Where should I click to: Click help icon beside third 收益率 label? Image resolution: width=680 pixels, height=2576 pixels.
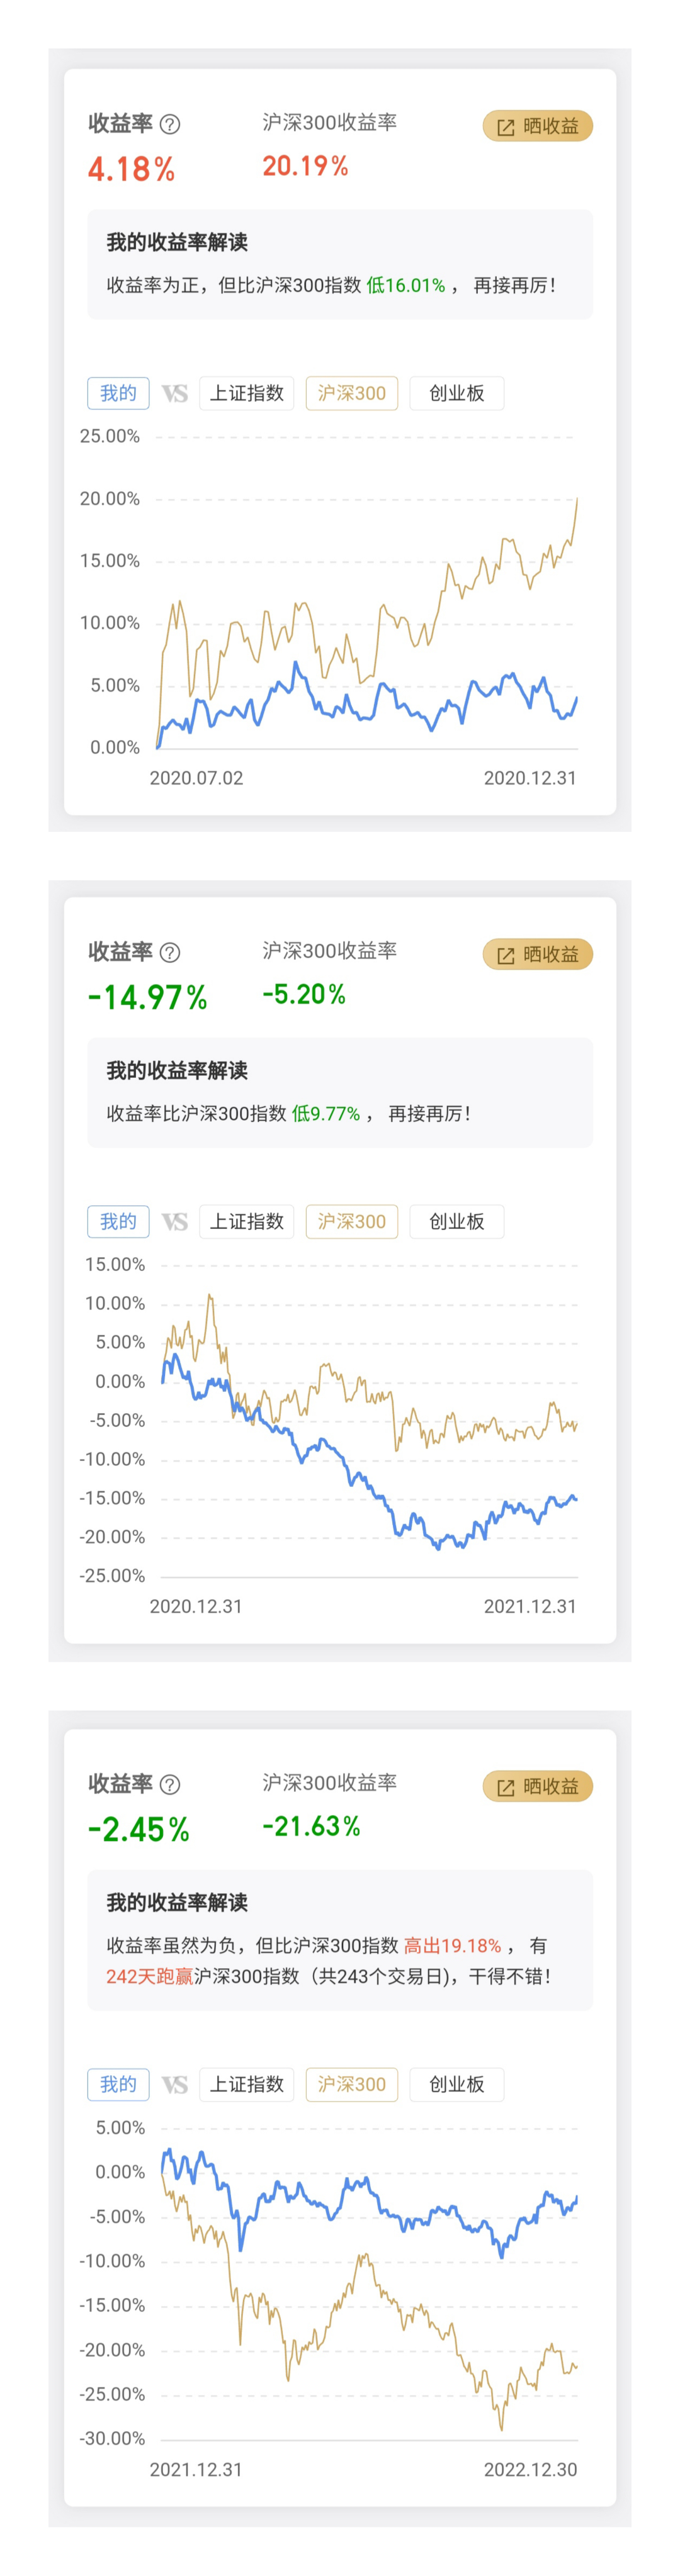tap(170, 1784)
